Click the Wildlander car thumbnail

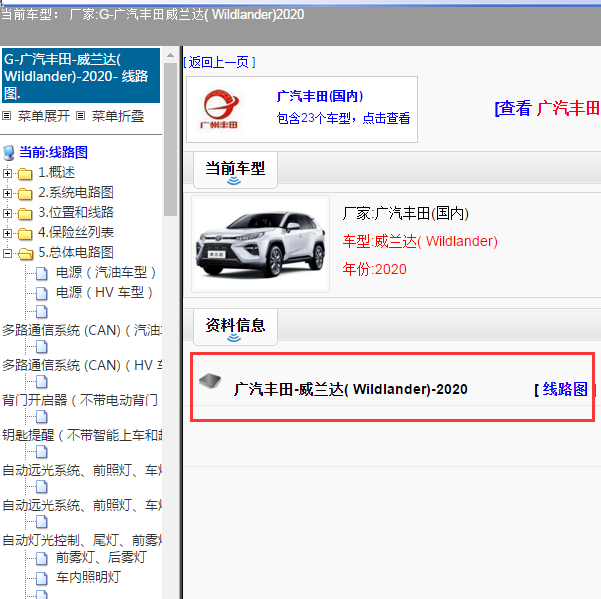tap(261, 244)
